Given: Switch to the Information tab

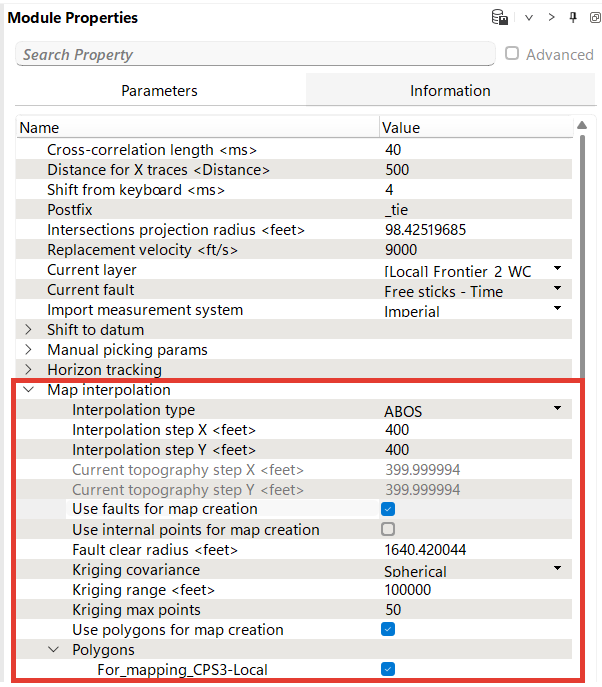Looking at the screenshot, I should tap(450, 91).
